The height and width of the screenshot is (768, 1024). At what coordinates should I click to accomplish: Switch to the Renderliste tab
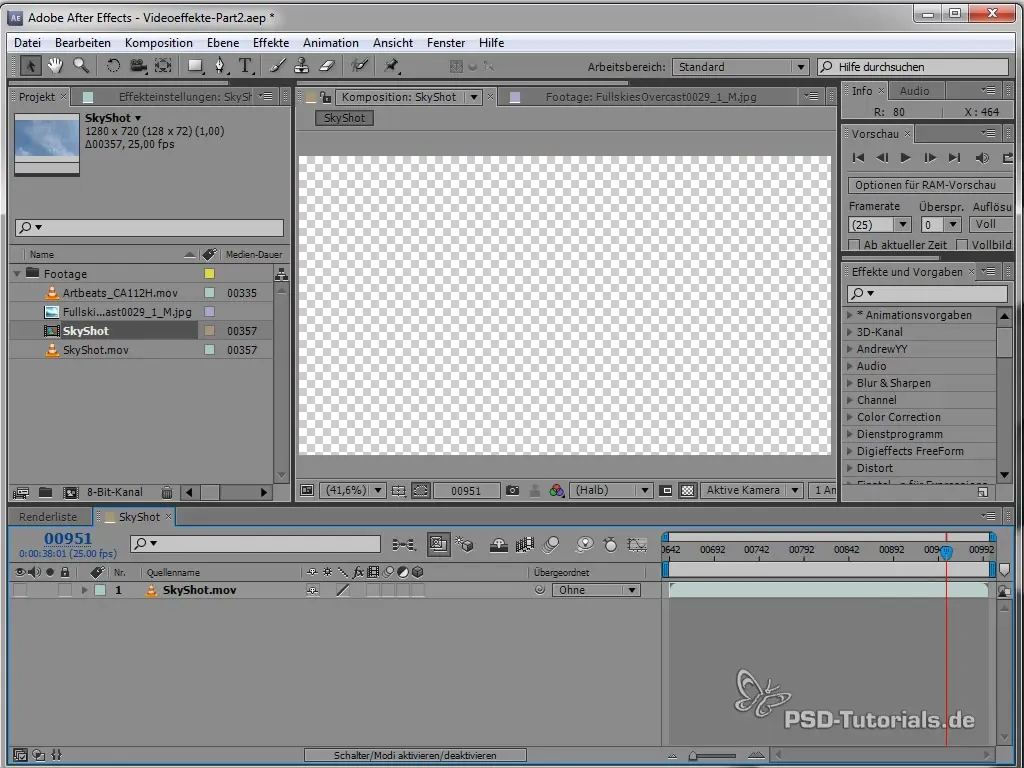click(48, 517)
